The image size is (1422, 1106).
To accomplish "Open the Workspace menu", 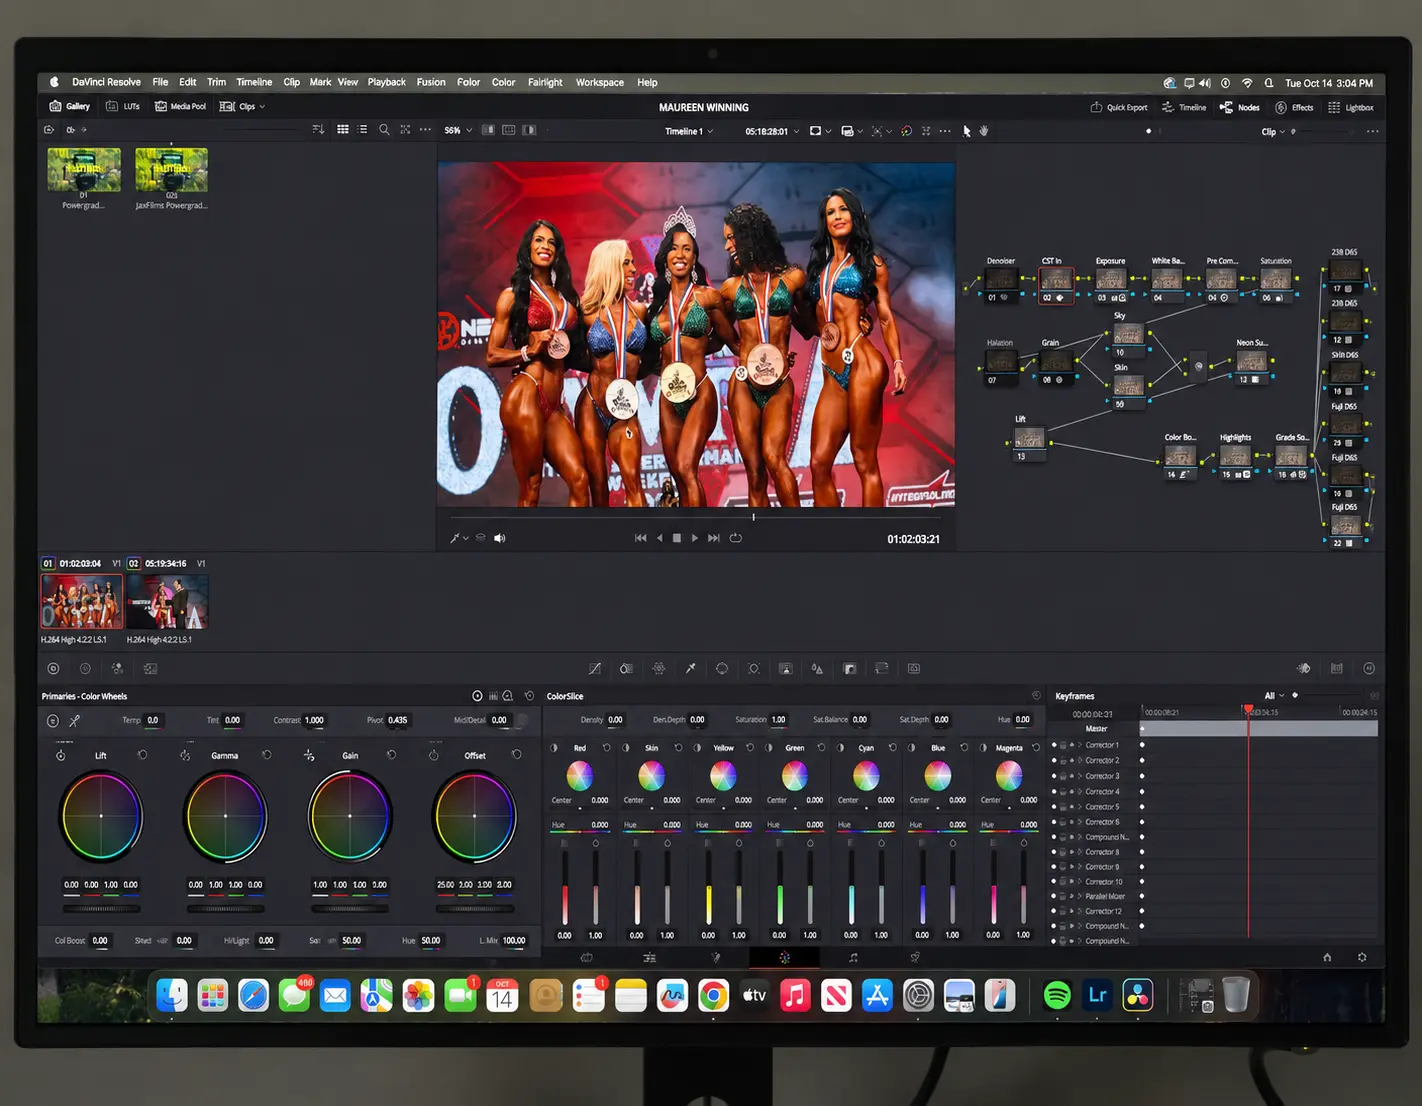I will pyautogui.click(x=600, y=83).
